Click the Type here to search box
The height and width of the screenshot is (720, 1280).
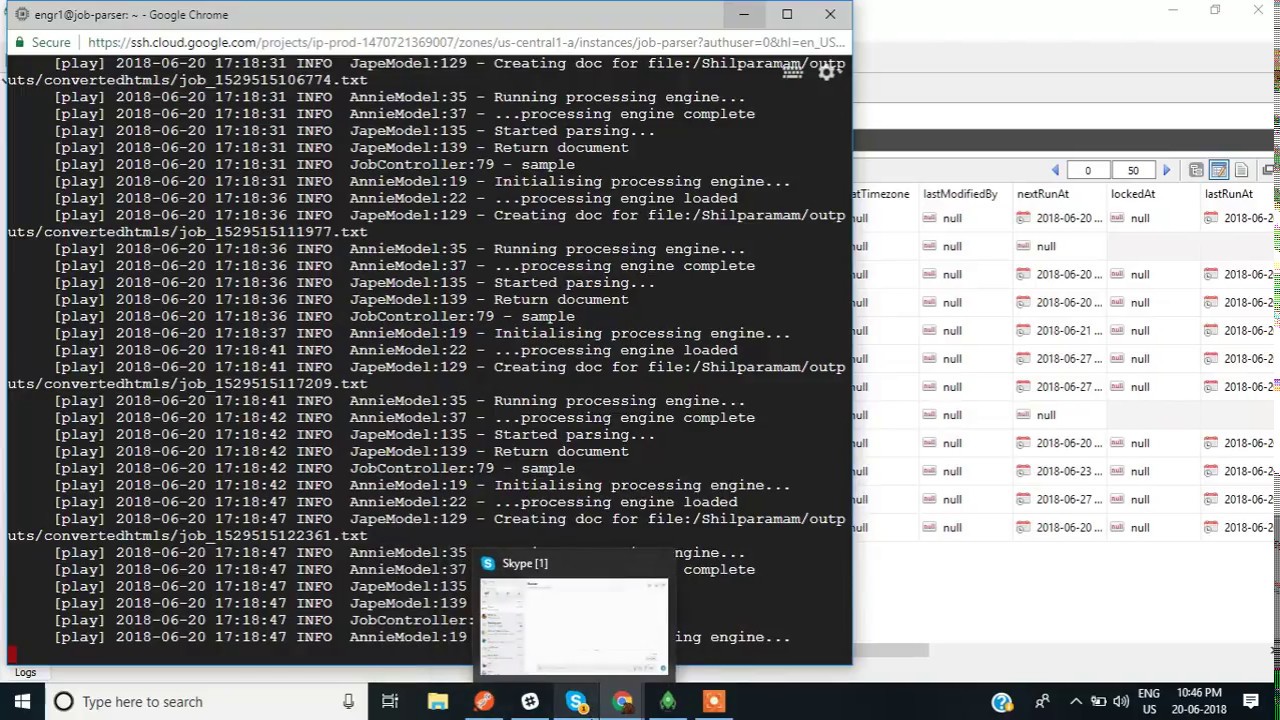(200, 701)
